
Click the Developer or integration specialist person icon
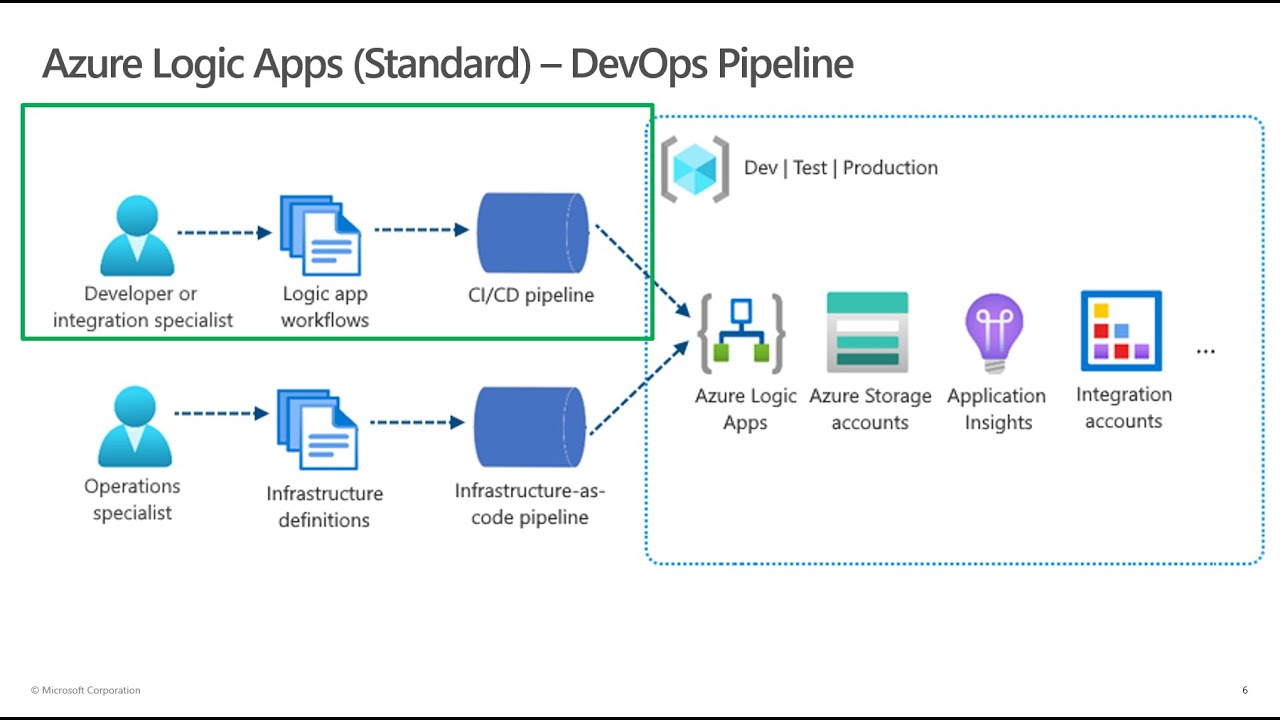pos(138,236)
